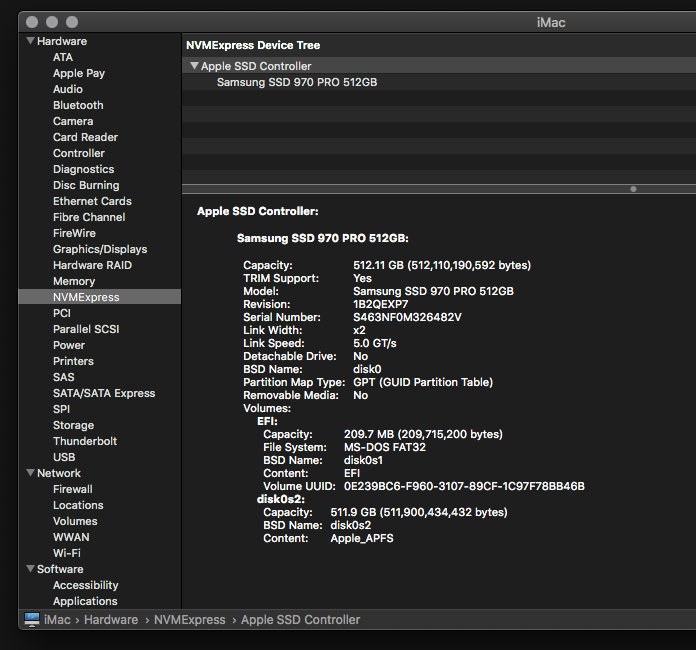The height and width of the screenshot is (650, 696).
Task: Click the pane divider resize handle dot
Action: point(632,188)
